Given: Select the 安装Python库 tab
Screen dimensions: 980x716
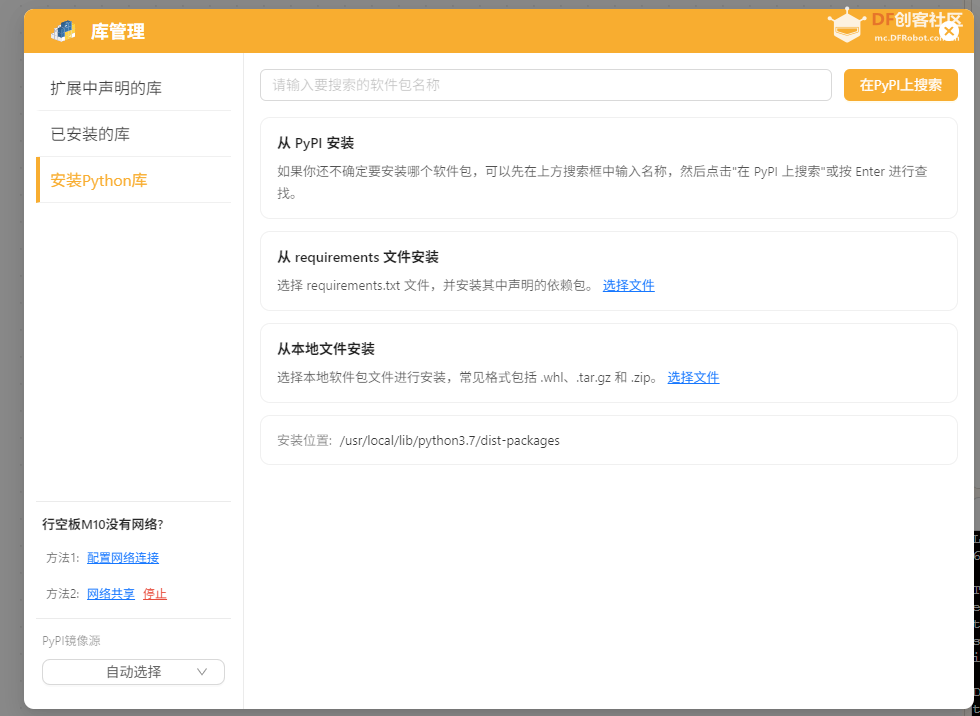Looking at the screenshot, I should tap(134, 180).
